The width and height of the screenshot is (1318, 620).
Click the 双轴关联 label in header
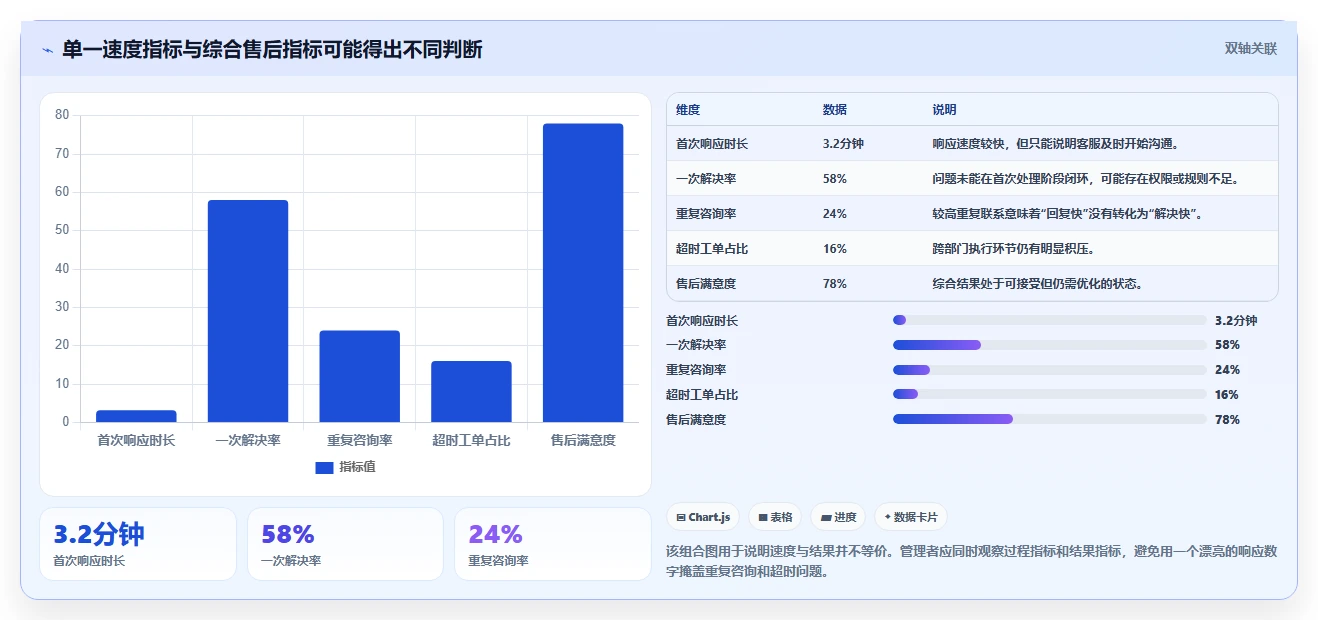[1251, 48]
